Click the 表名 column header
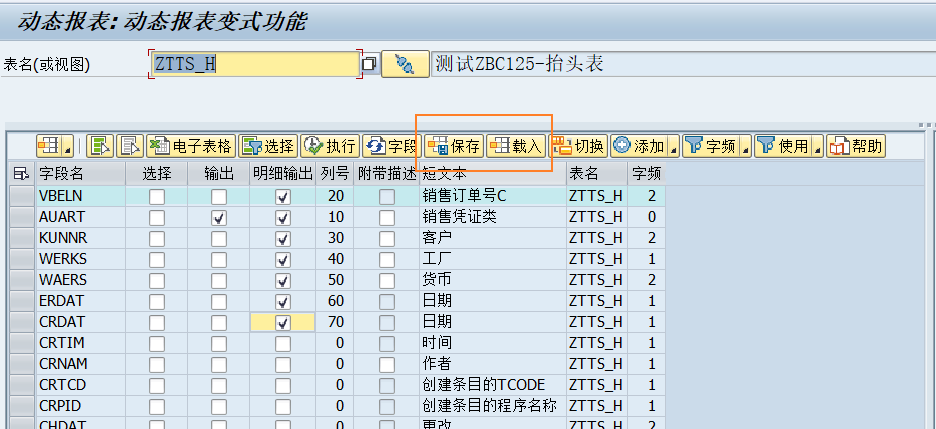936x429 pixels. (597, 174)
